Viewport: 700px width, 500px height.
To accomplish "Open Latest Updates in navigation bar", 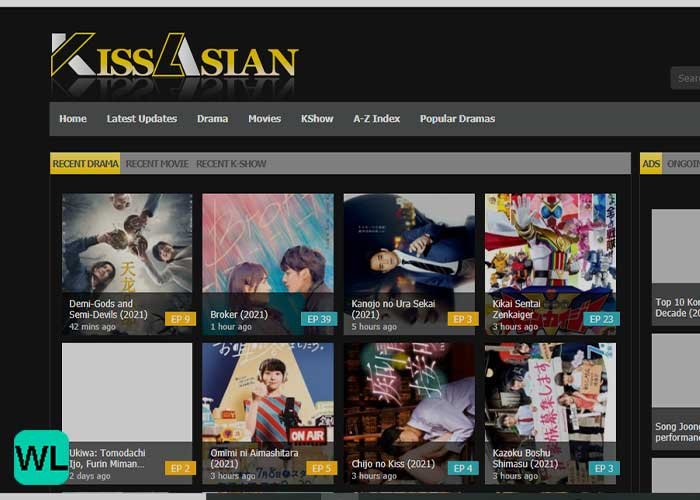I will pos(142,119).
